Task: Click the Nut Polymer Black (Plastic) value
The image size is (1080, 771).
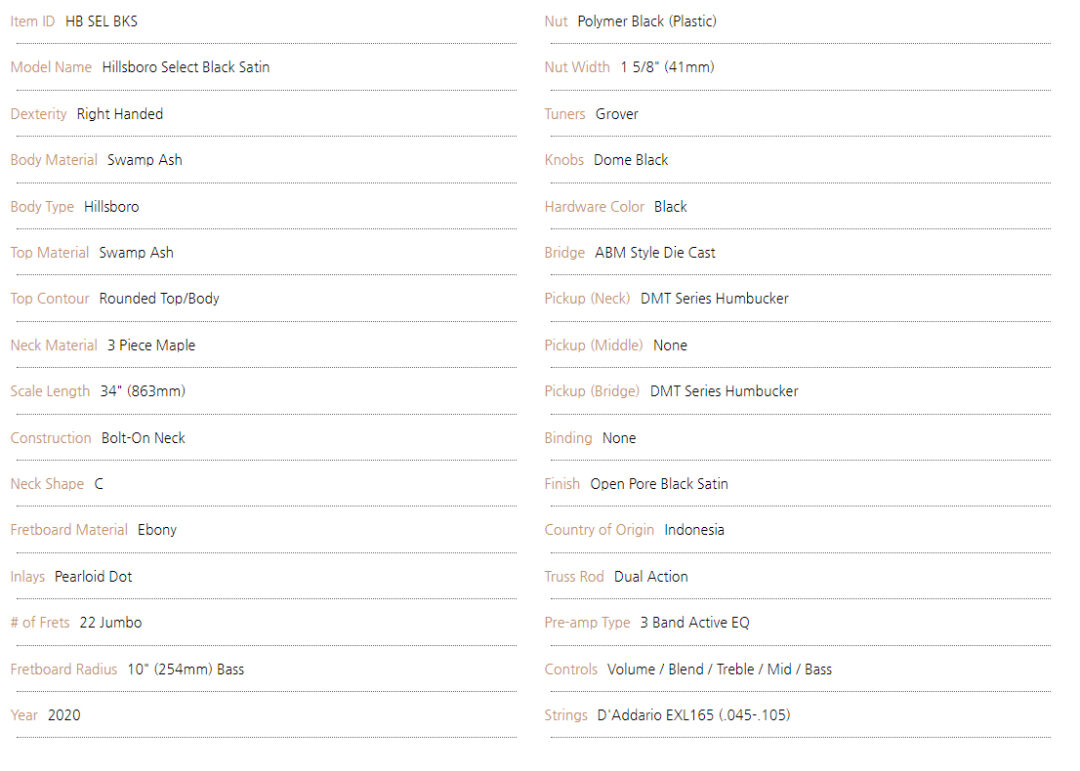Action: pos(647,21)
